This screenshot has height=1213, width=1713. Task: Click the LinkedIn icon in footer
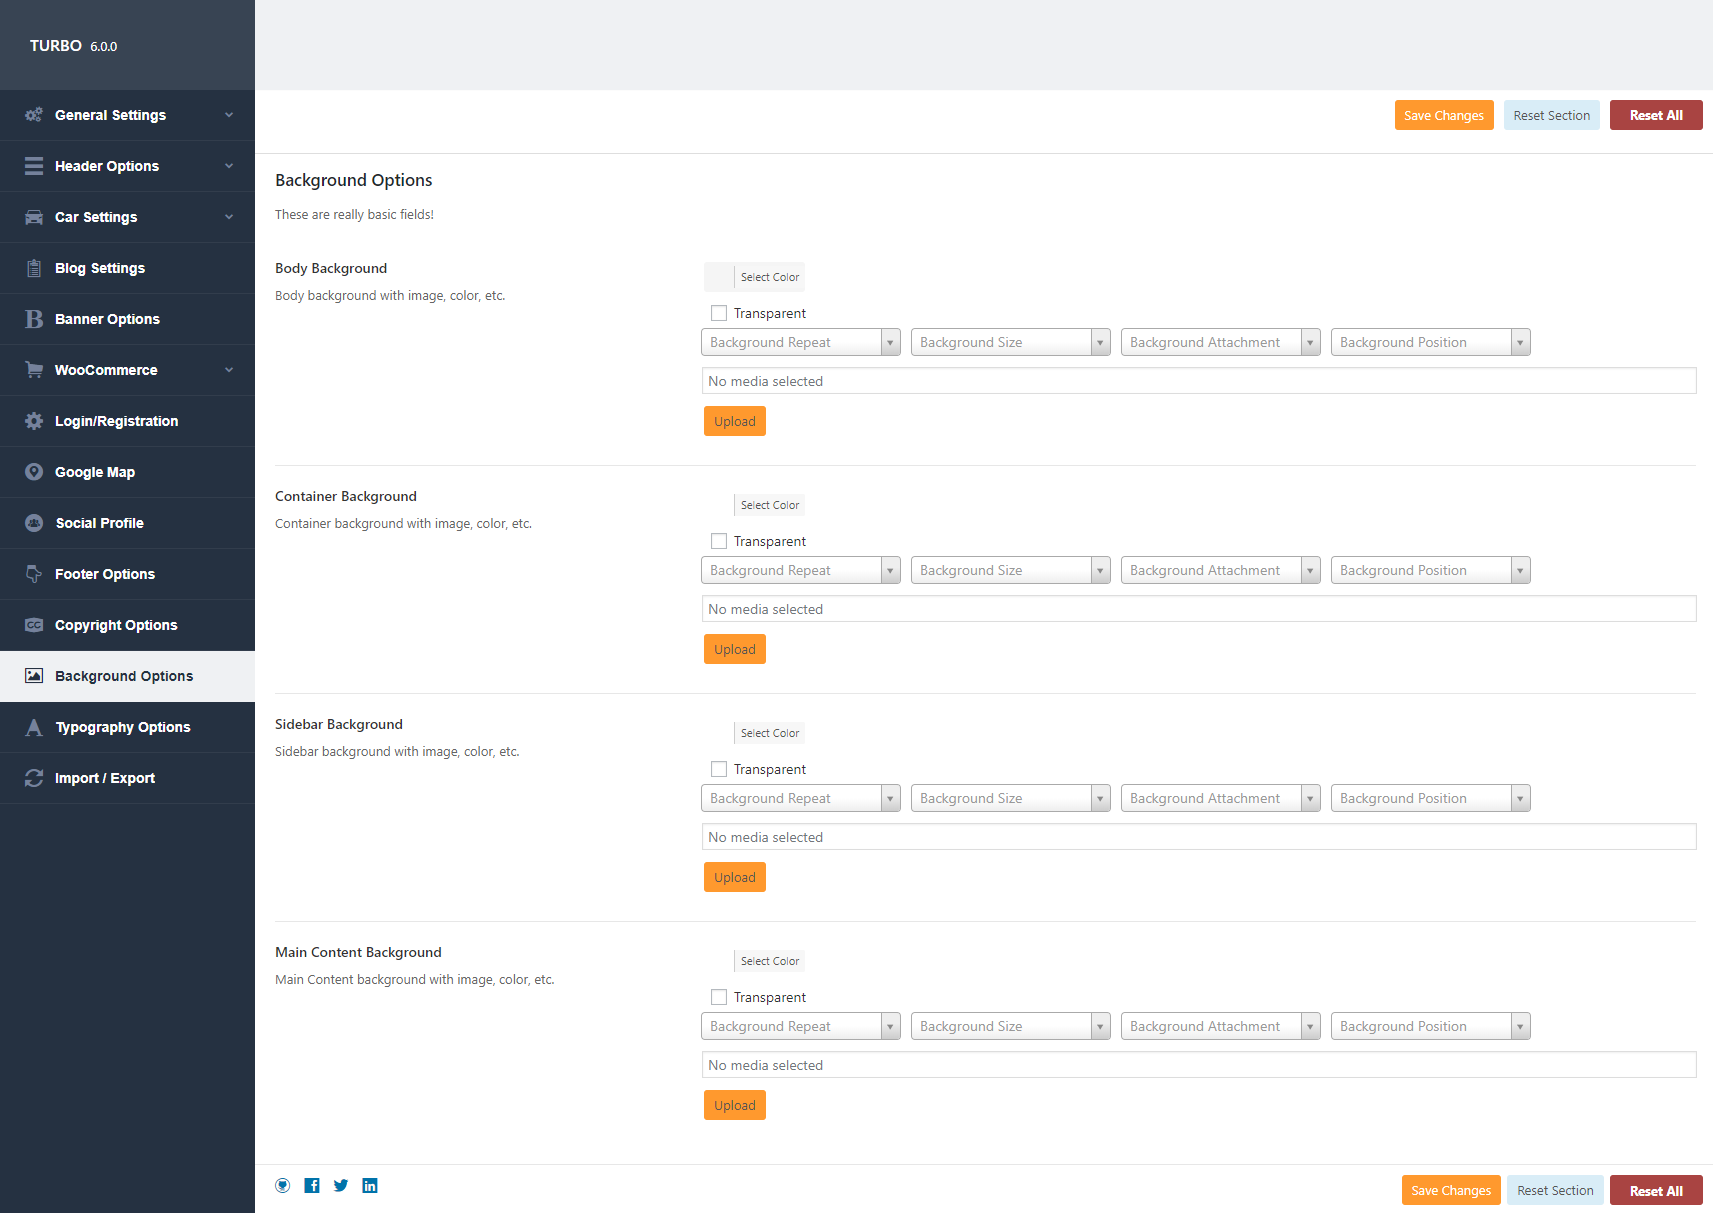pos(370,1185)
